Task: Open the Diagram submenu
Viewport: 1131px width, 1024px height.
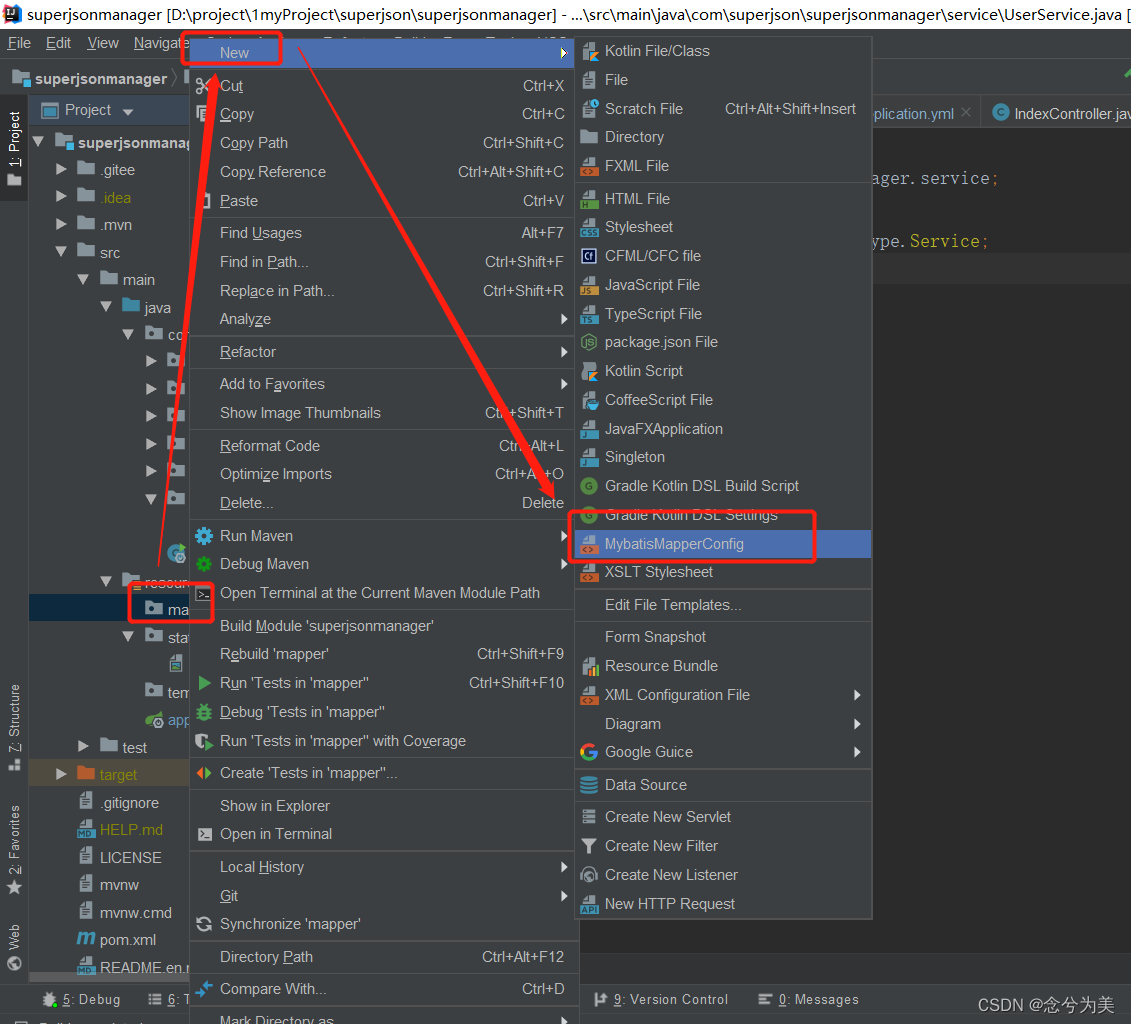Action: click(x=723, y=724)
